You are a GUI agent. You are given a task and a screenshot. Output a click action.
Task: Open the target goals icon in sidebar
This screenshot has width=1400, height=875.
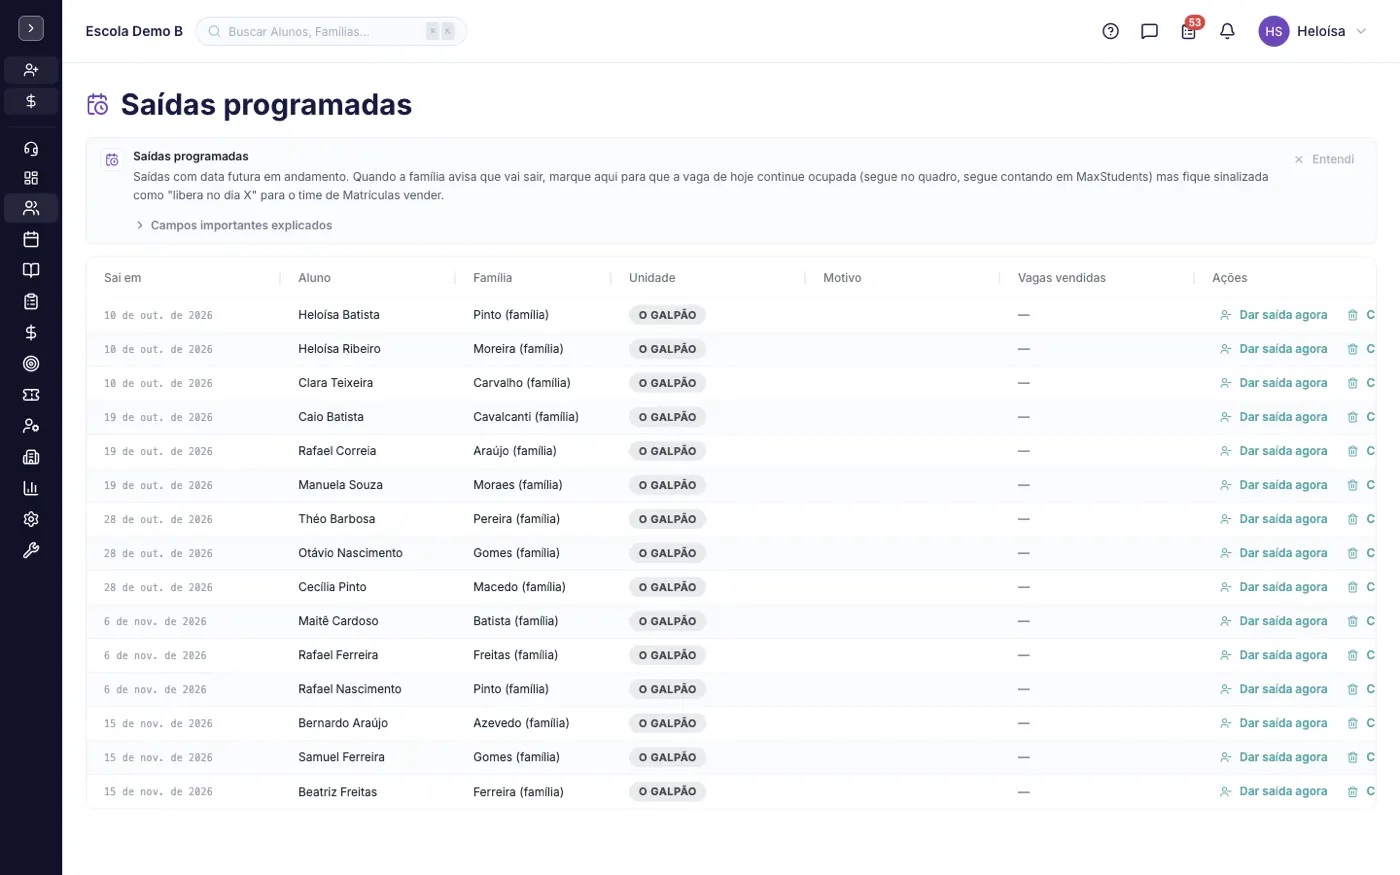click(x=31, y=363)
